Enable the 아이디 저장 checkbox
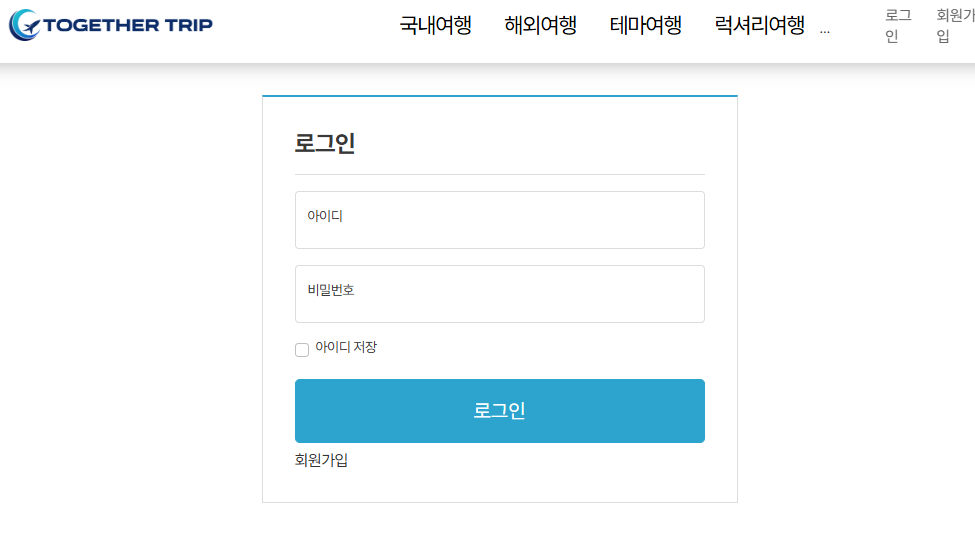 pyautogui.click(x=302, y=350)
